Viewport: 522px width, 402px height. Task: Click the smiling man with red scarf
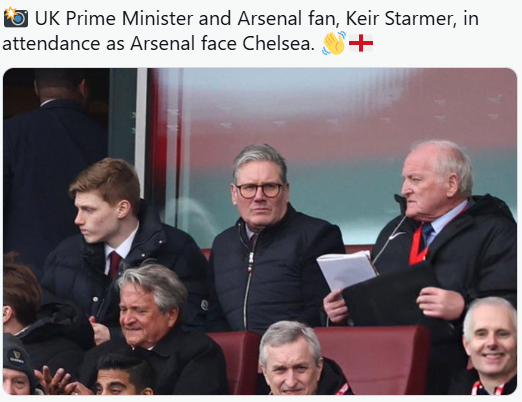point(490,347)
